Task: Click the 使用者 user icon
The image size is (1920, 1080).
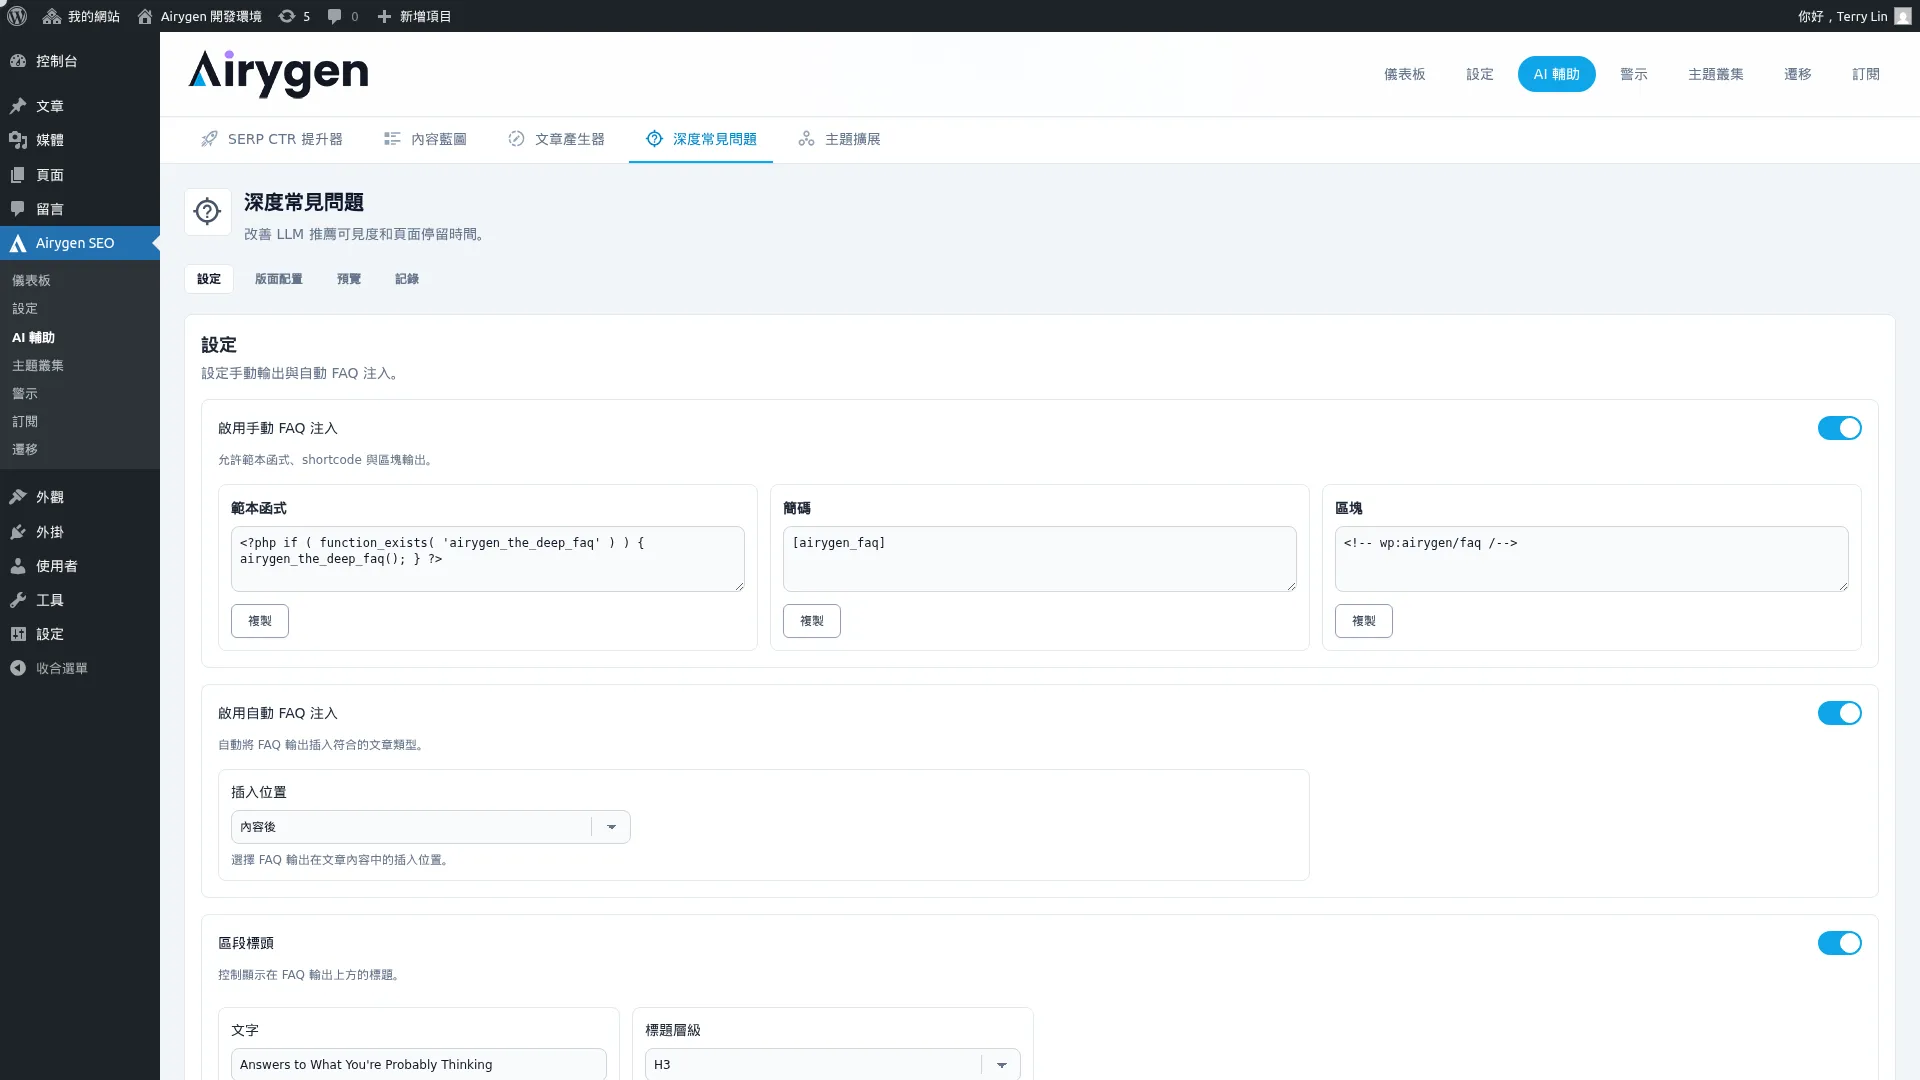Action: pyautogui.click(x=18, y=566)
